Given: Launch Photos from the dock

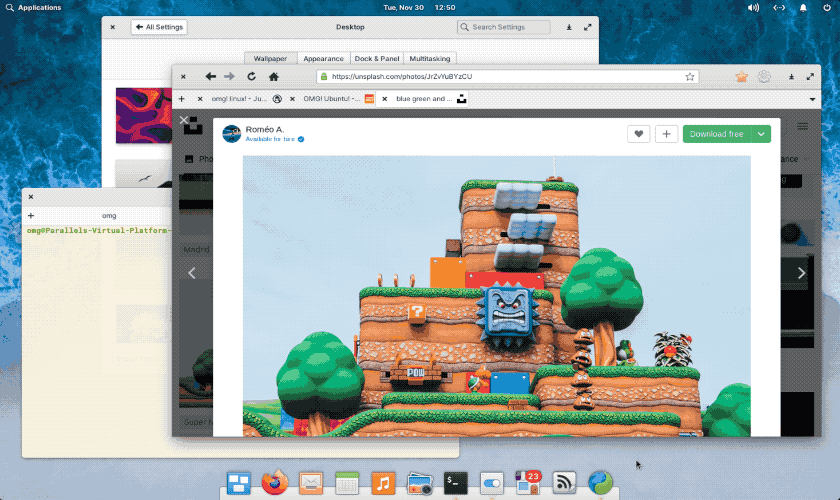Looking at the screenshot, I should point(419,483).
